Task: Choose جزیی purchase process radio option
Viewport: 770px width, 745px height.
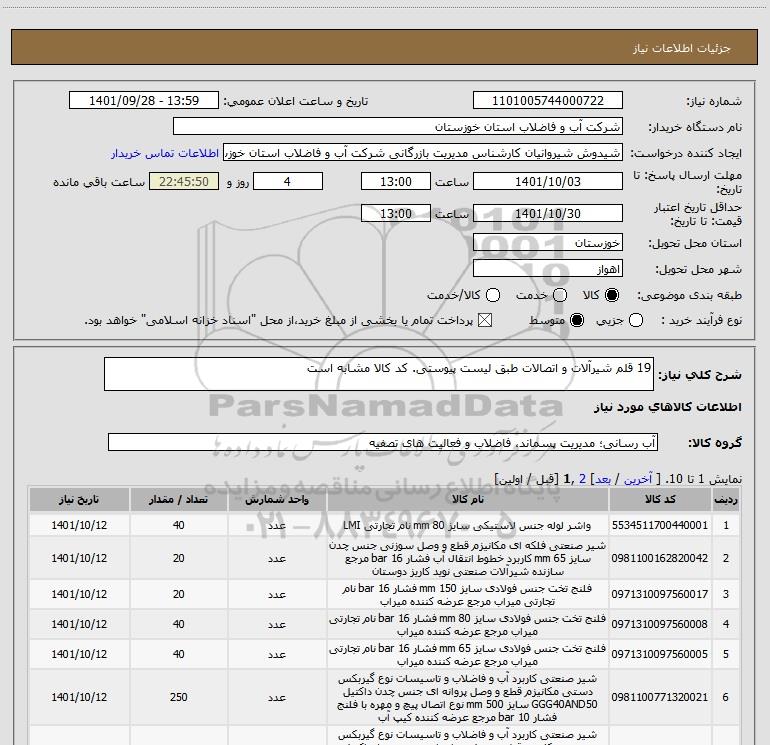Action: tap(636, 320)
